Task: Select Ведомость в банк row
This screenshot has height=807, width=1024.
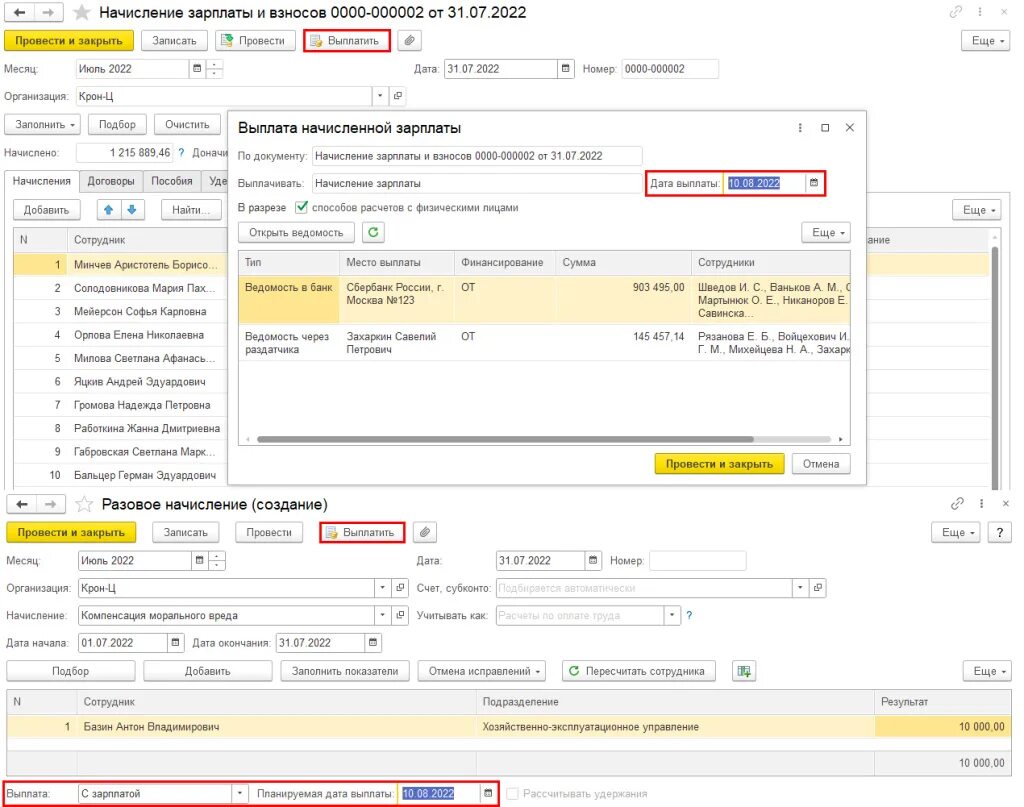Action: (544, 300)
